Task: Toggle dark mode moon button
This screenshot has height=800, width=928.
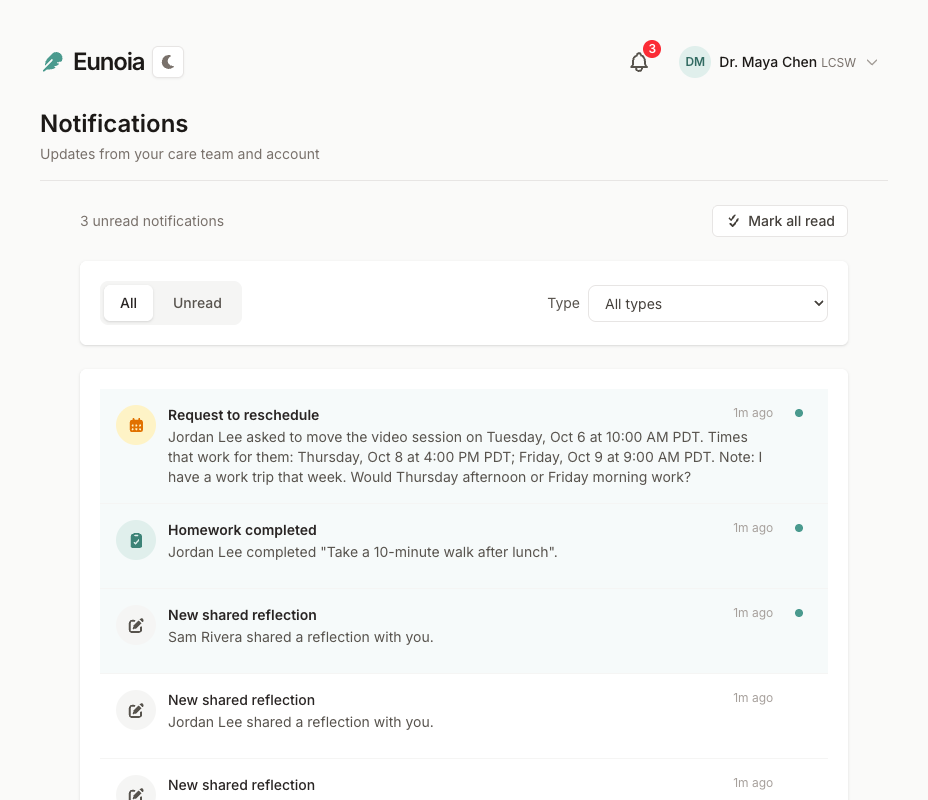Action: (x=168, y=62)
